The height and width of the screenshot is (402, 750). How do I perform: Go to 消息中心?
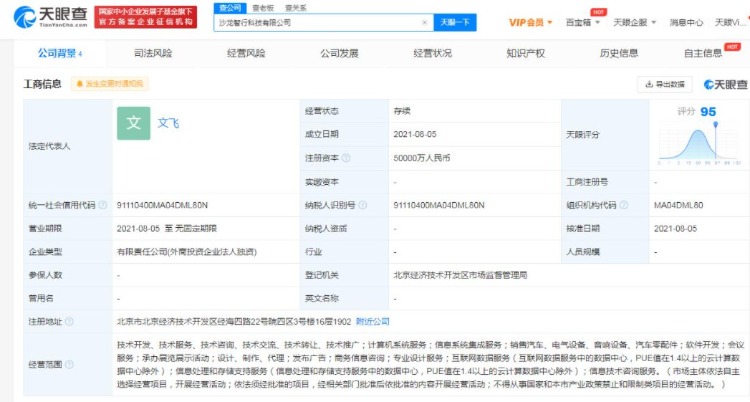tap(686, 22)
